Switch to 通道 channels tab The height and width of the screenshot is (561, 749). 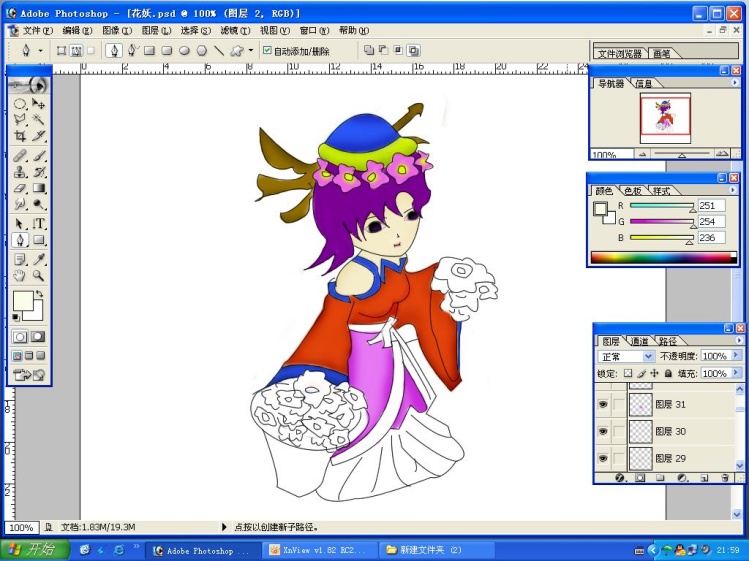point(639,341)
